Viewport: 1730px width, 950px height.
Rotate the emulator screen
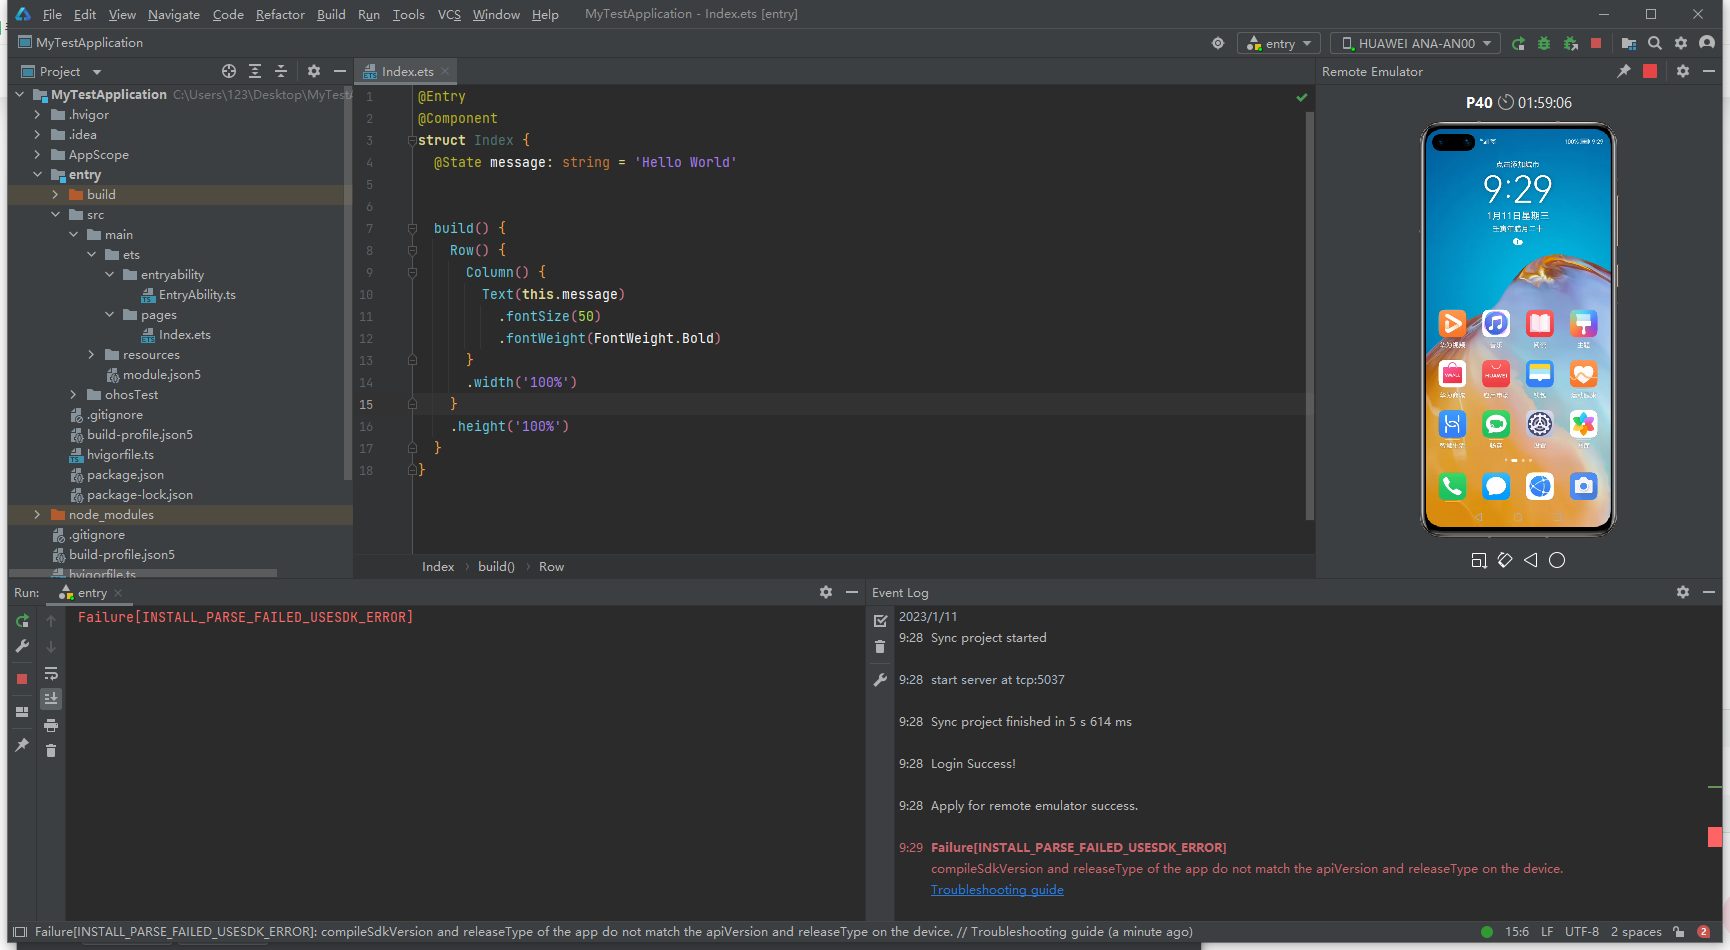coord(1505,560)
